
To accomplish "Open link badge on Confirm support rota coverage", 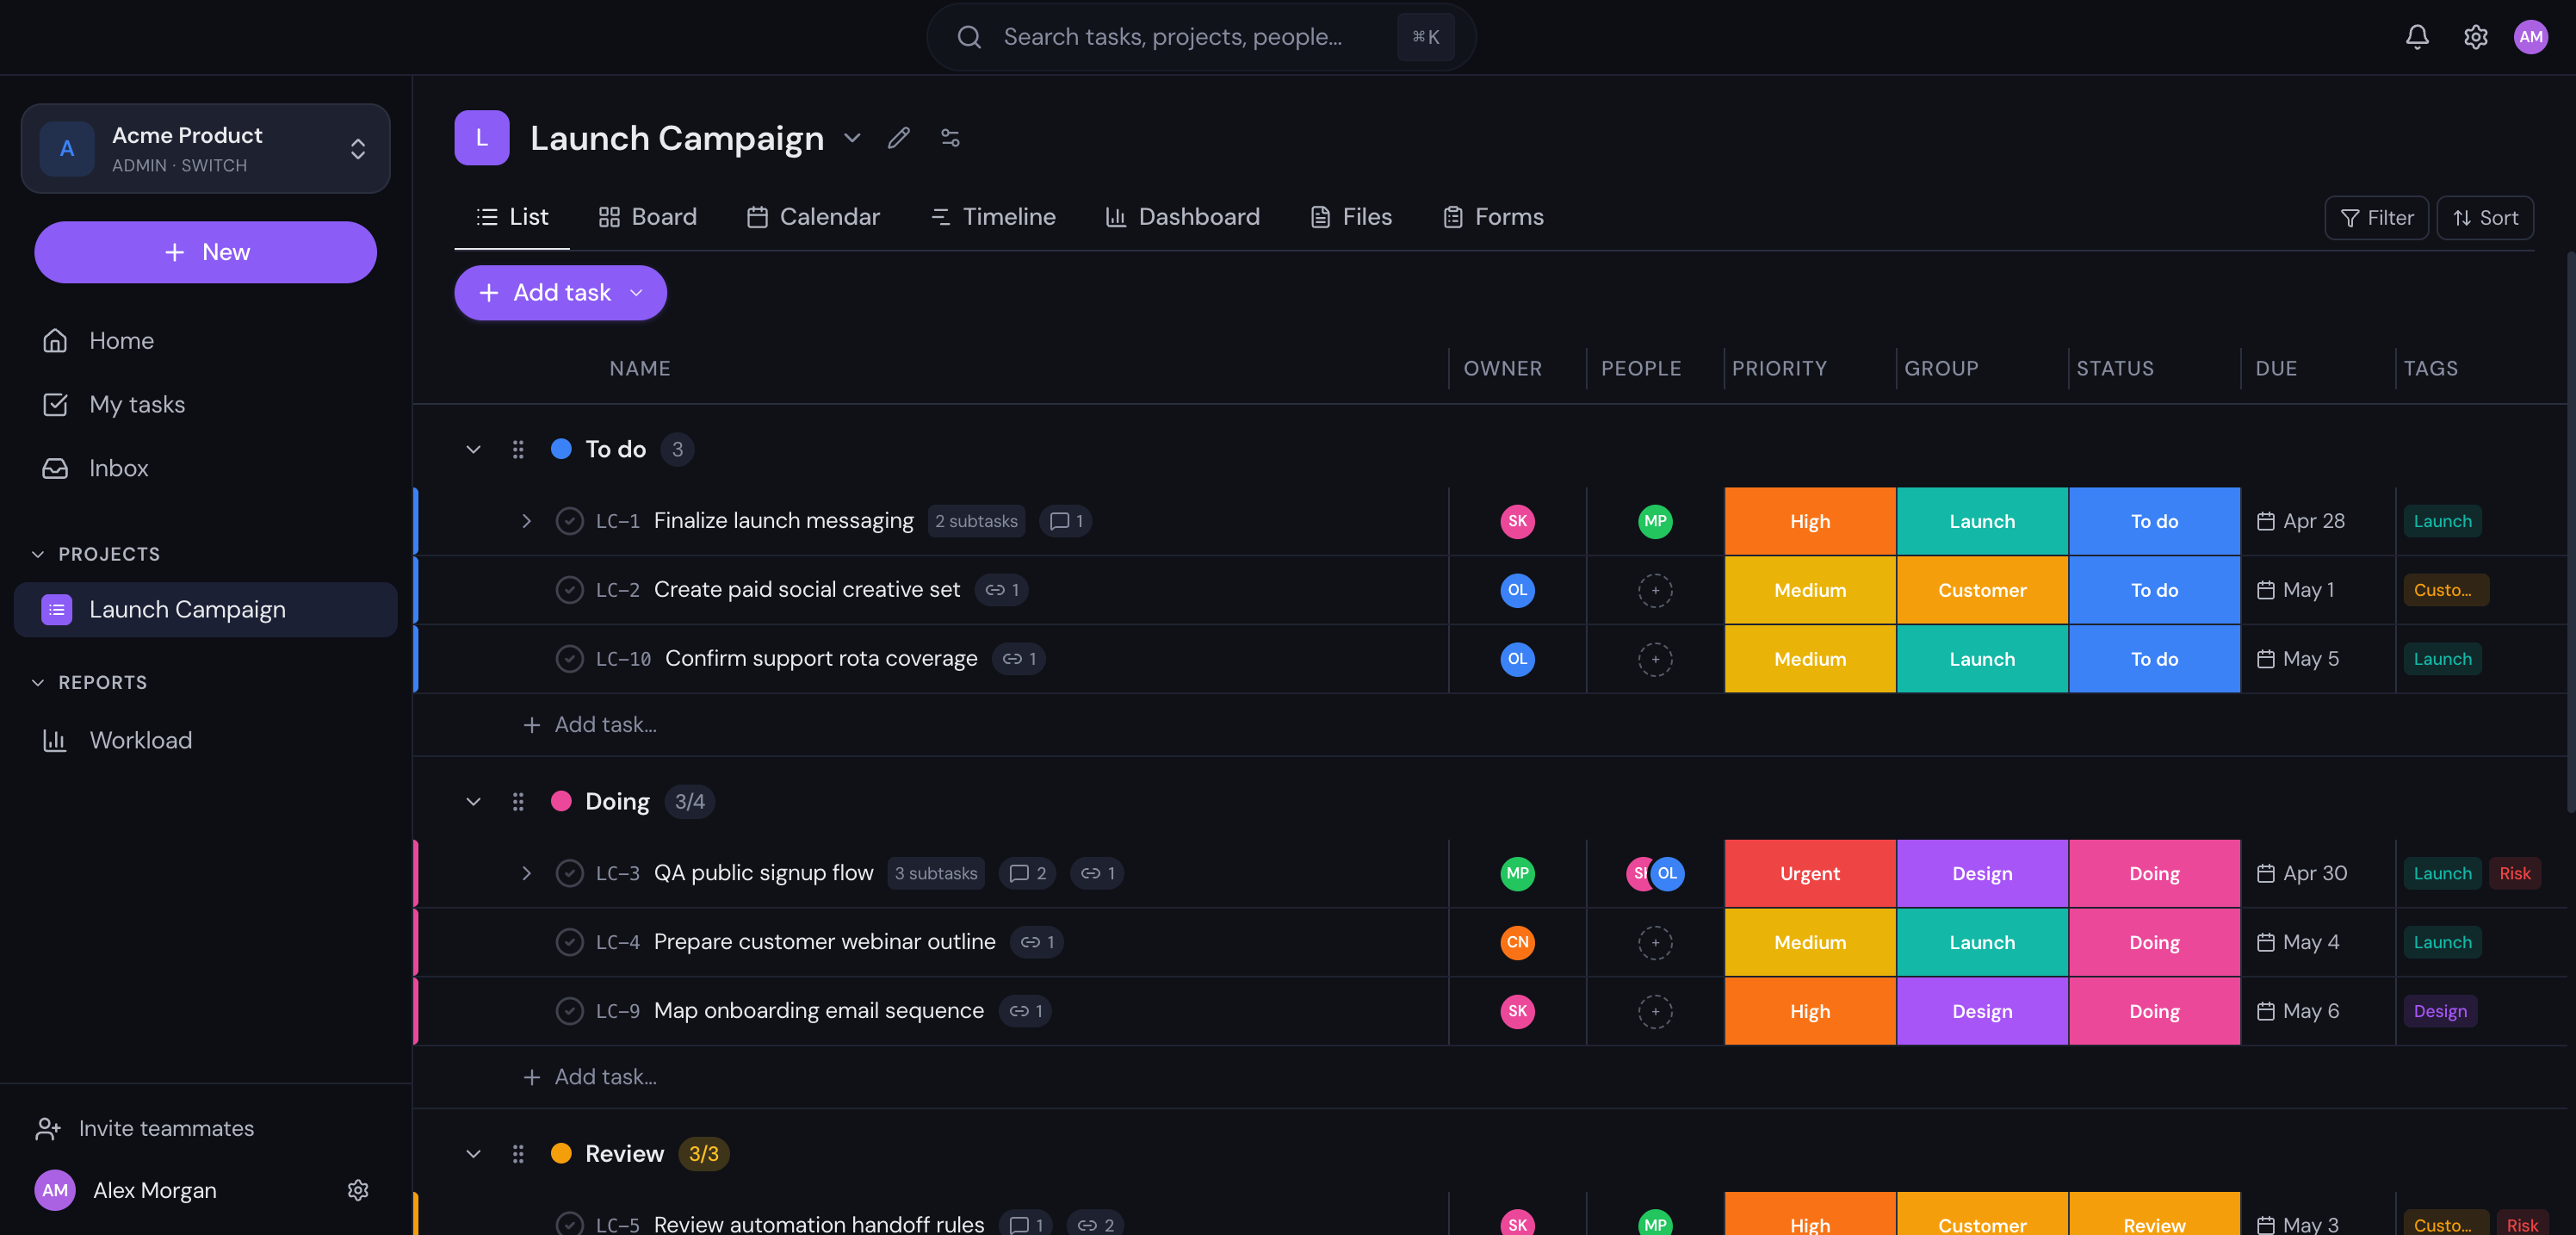I will tap(1019, 659).
